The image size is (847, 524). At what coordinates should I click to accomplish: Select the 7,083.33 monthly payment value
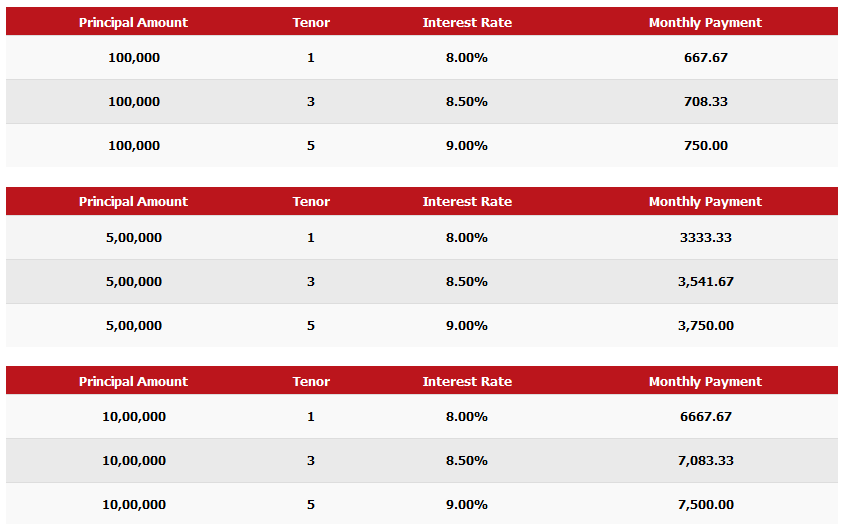coord(705,461)
